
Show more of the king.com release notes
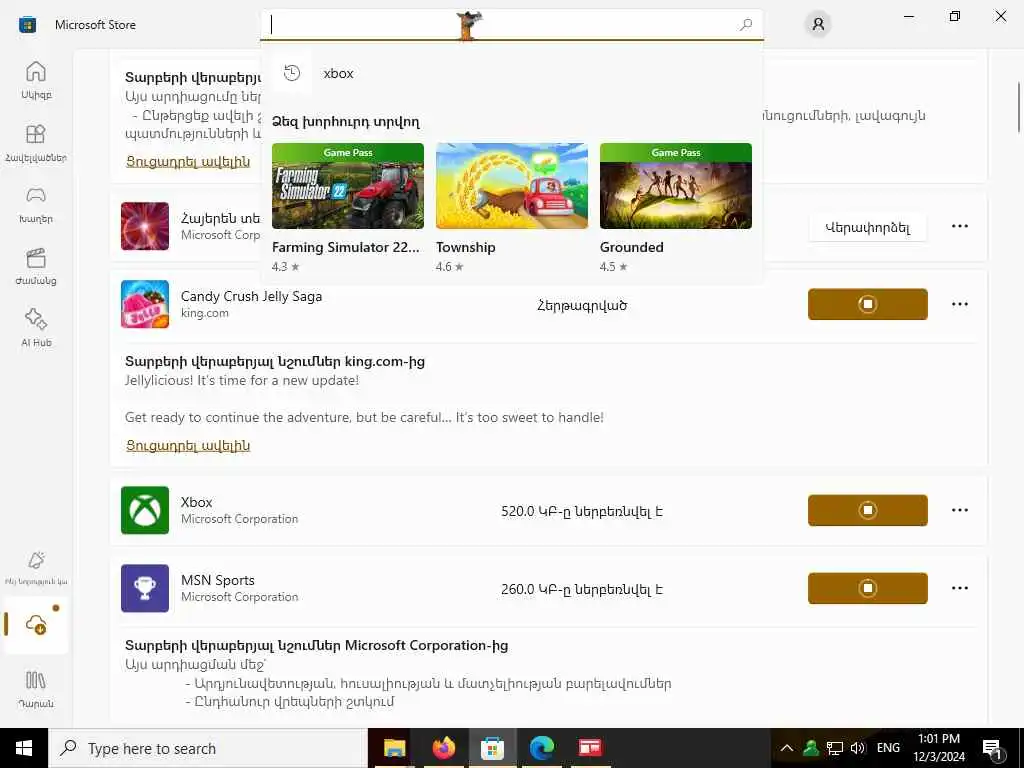[188, 445]
